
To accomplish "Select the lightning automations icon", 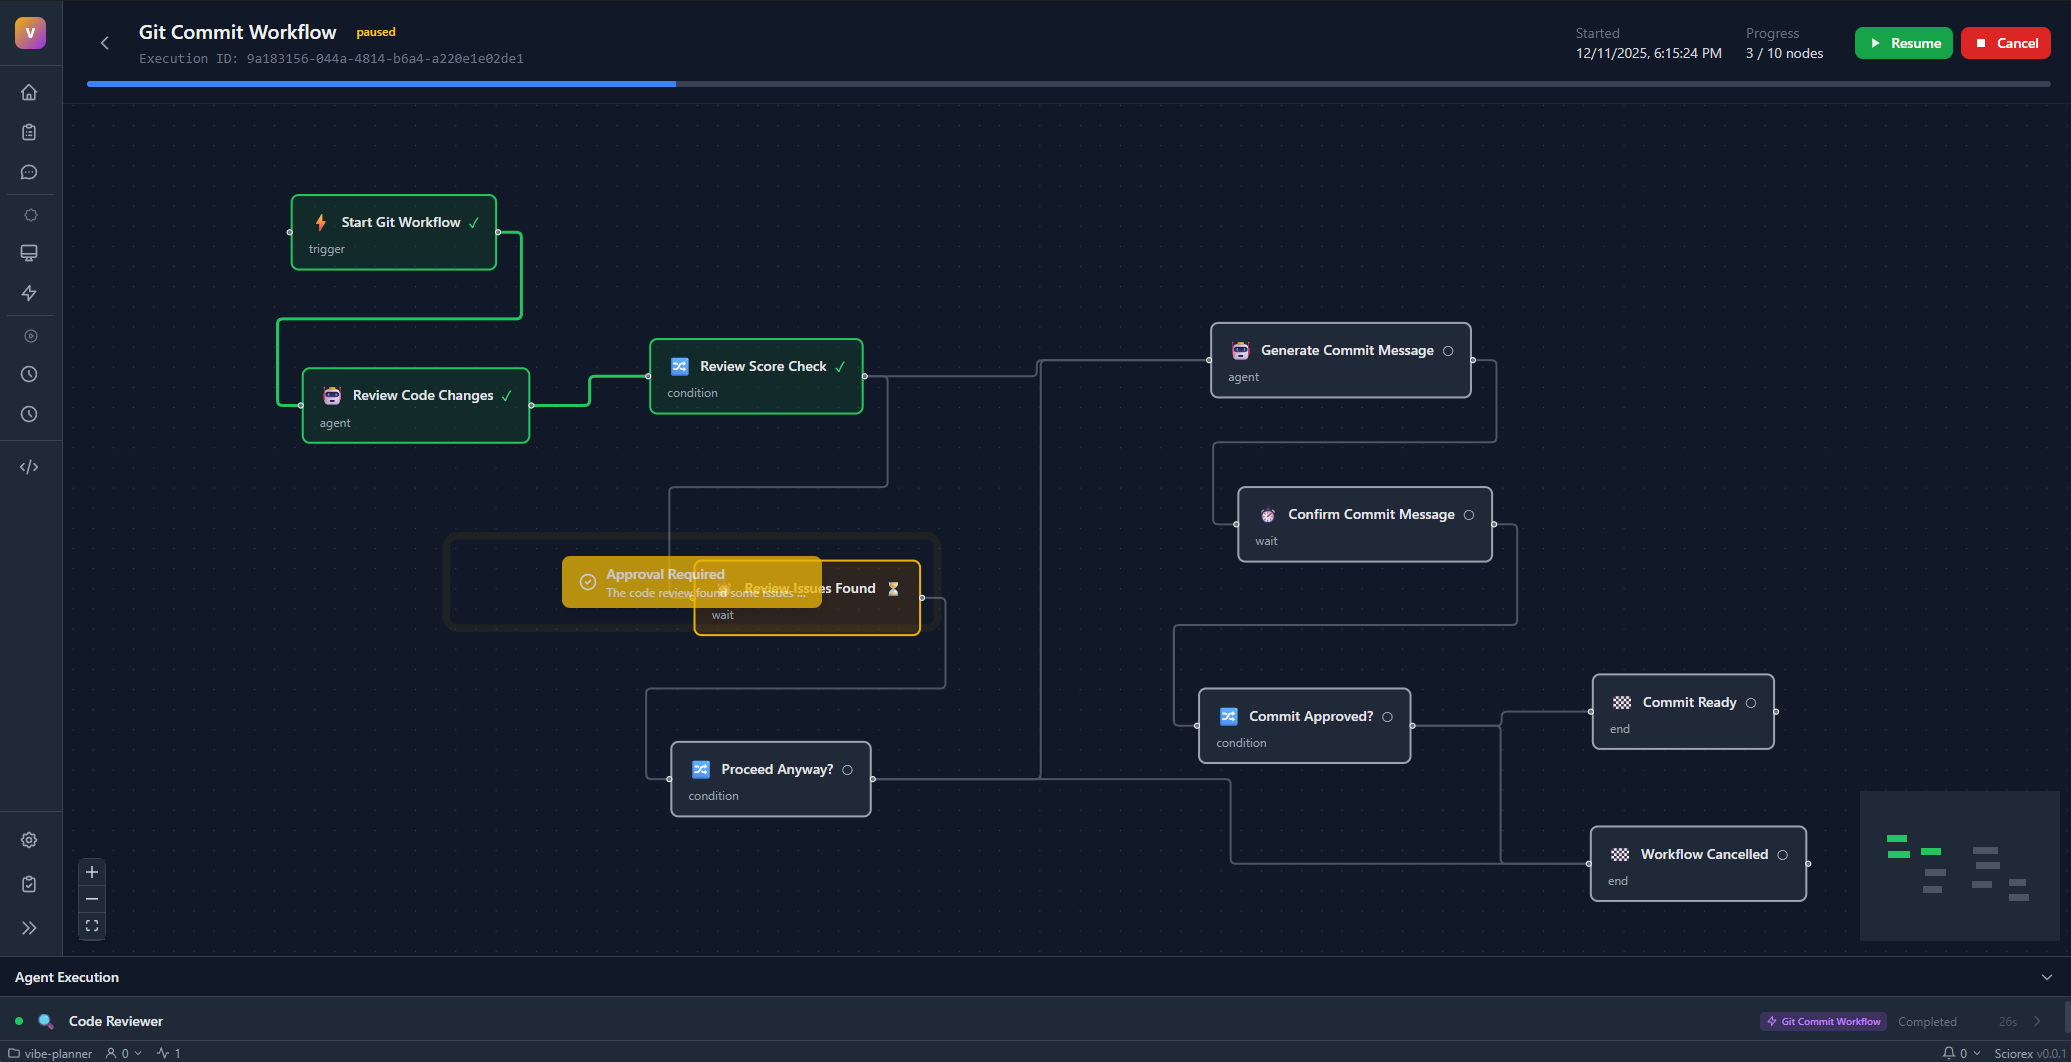I will pos(29,293).
